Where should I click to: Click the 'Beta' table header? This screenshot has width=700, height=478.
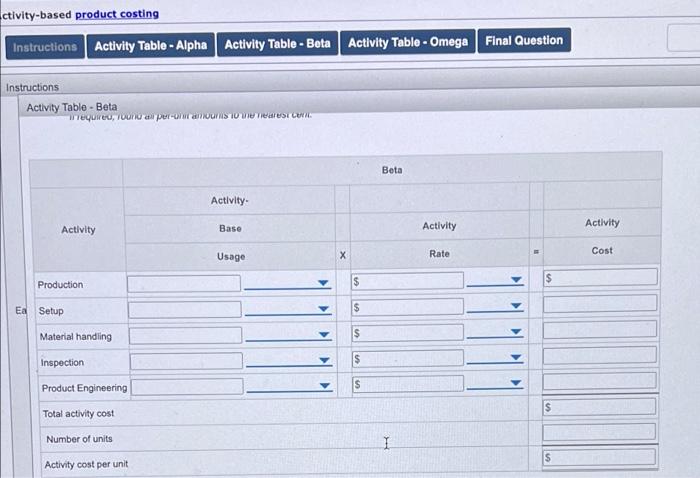392,170
